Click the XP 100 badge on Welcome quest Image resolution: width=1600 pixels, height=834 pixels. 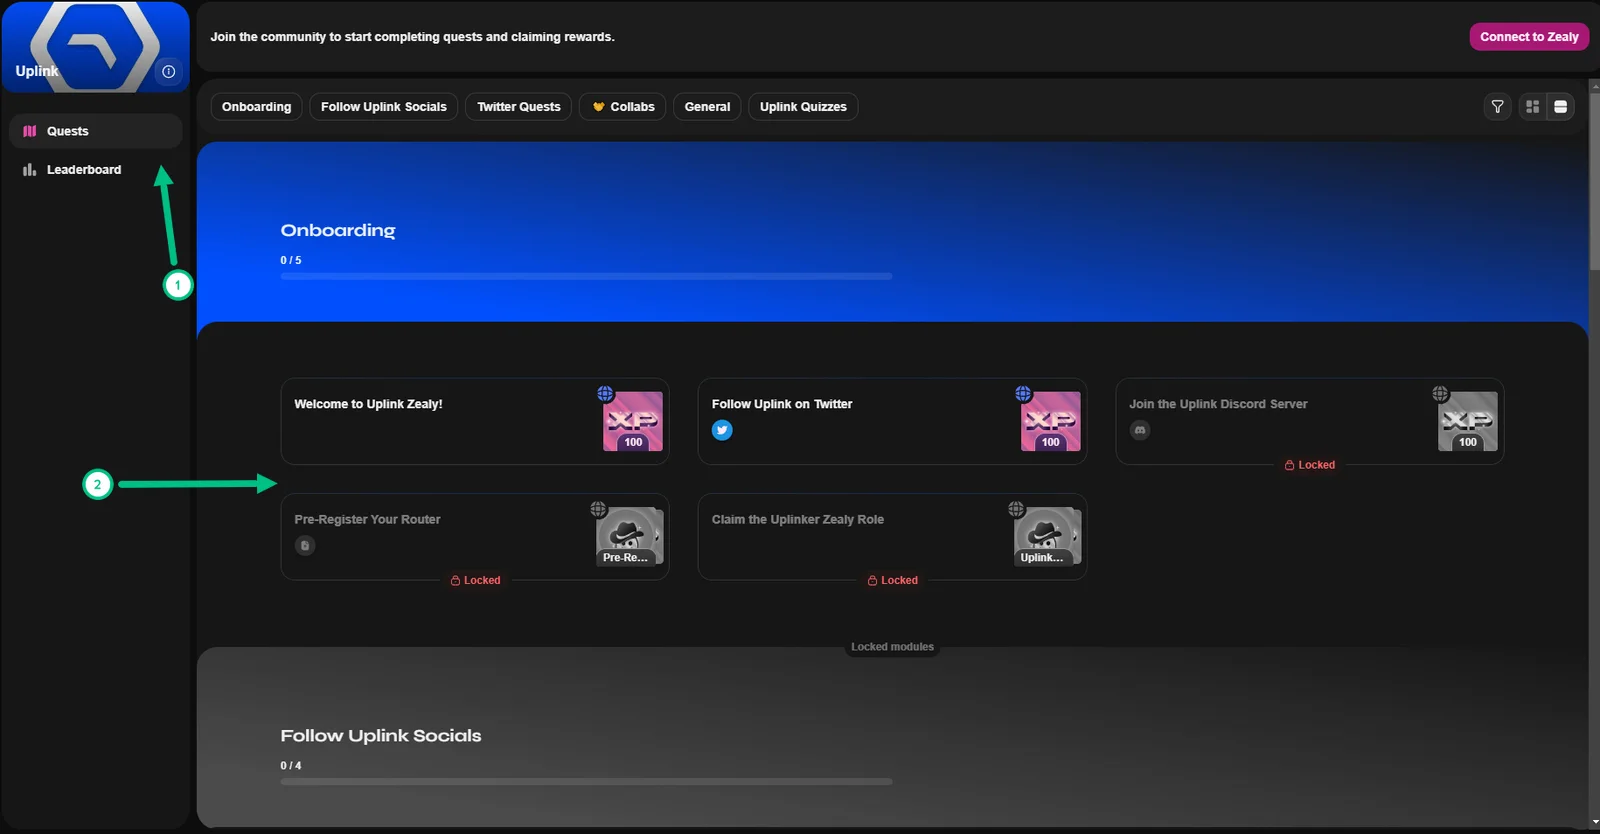(x=633, y=421)
